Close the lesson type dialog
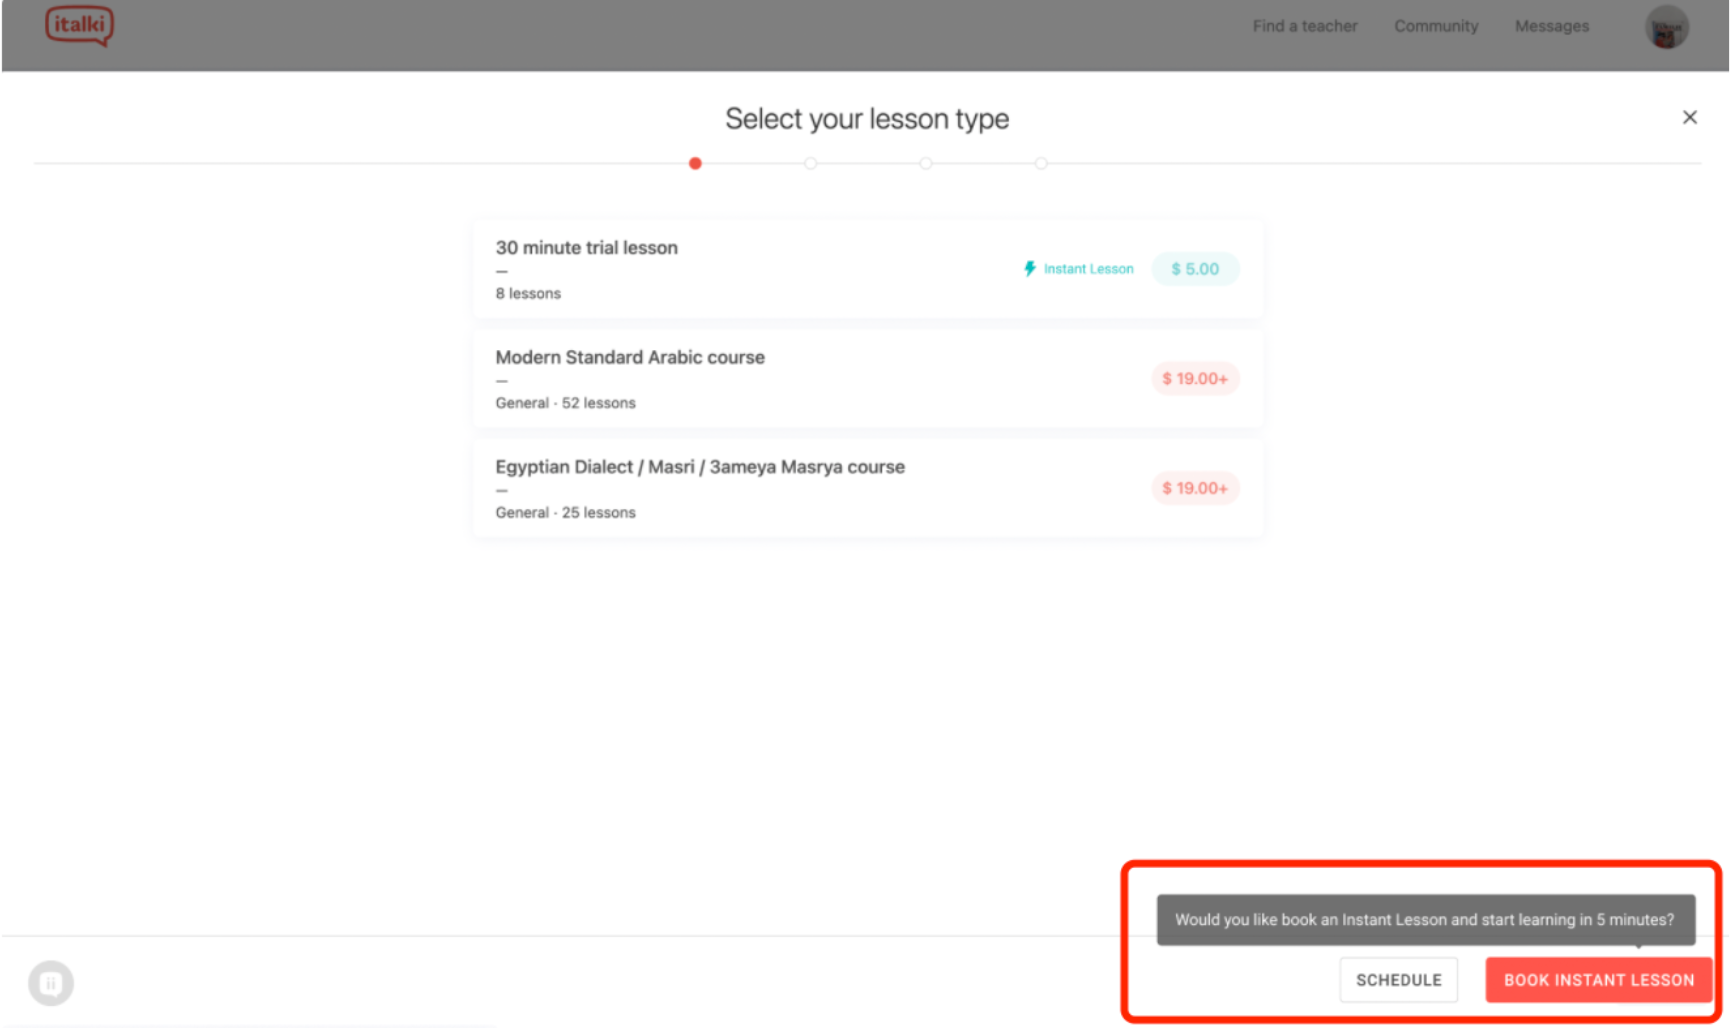The width and height of the screenshot is (1734, 1028). [1689, 118]
